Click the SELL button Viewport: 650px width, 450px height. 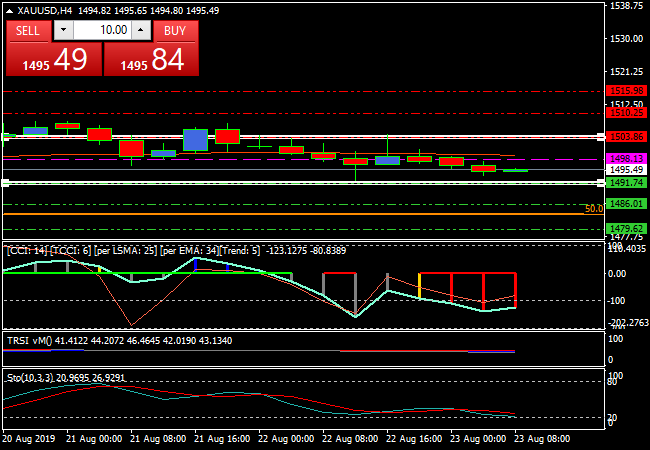pos(28,31)
